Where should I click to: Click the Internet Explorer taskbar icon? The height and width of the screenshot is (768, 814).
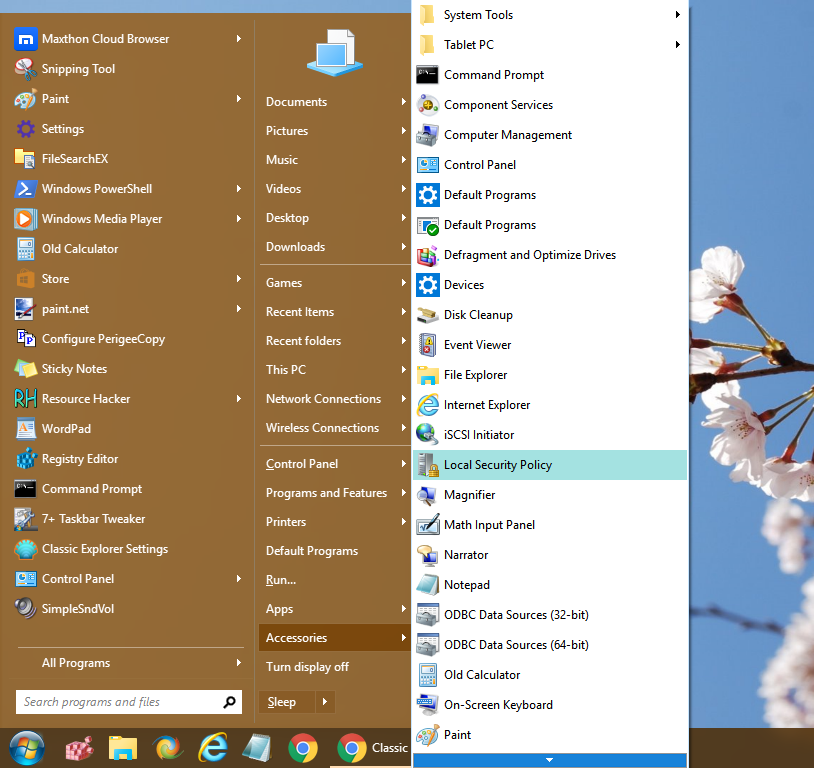click(x=213, y=748)
